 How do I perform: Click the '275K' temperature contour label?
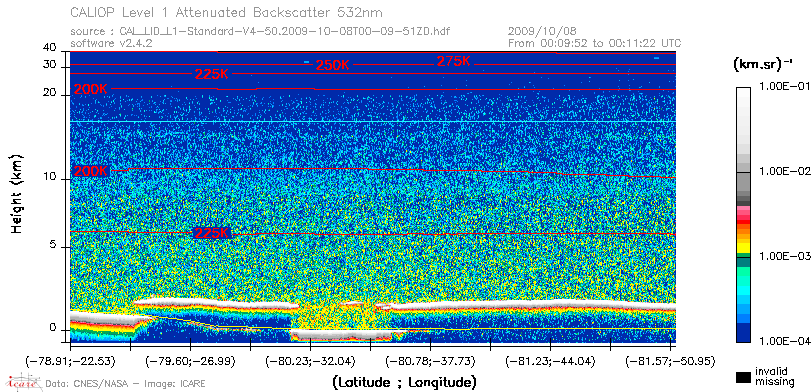454,61
